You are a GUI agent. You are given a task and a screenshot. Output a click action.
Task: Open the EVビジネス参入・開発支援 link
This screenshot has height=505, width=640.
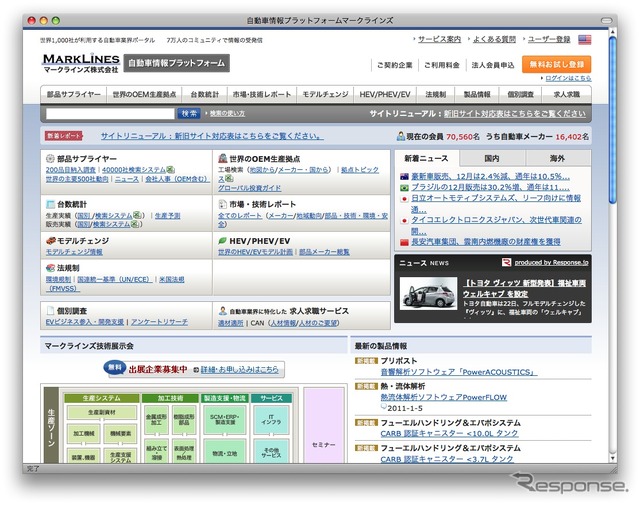click(85, 322)
